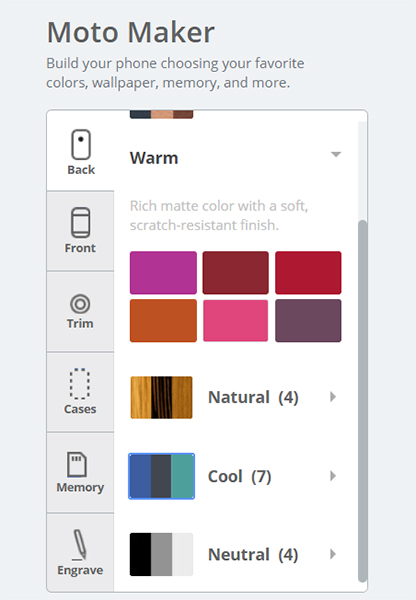Pick the crimson red color swatch
Image resolution: width=416 pixels, height=600 pixels.
(x=308, y=272)
